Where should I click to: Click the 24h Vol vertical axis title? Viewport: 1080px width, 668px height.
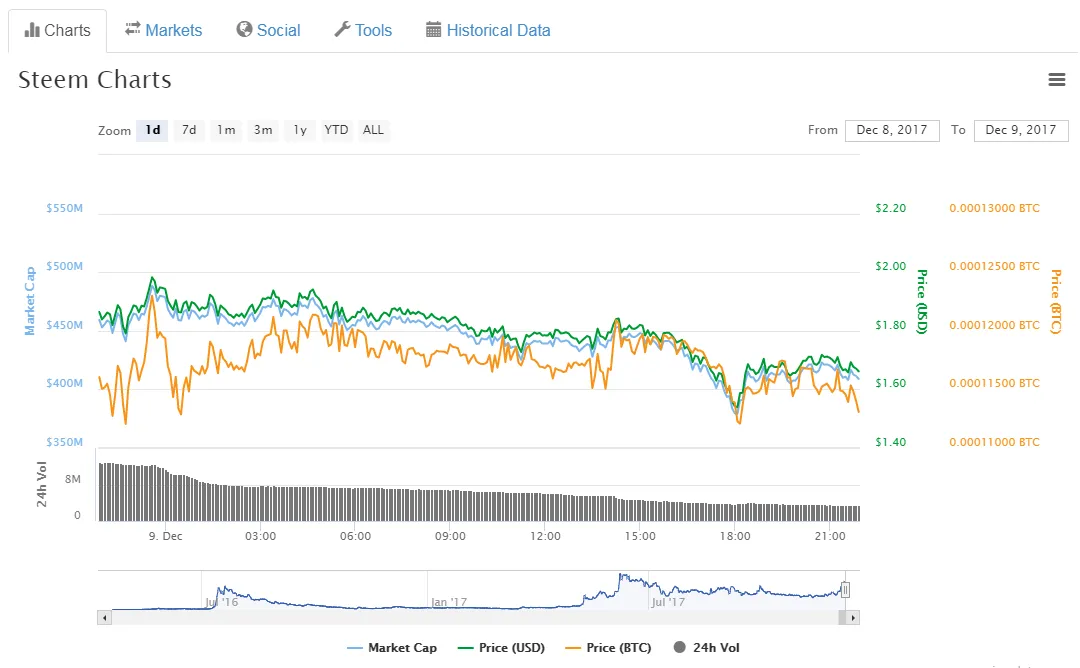coord(42,484)
